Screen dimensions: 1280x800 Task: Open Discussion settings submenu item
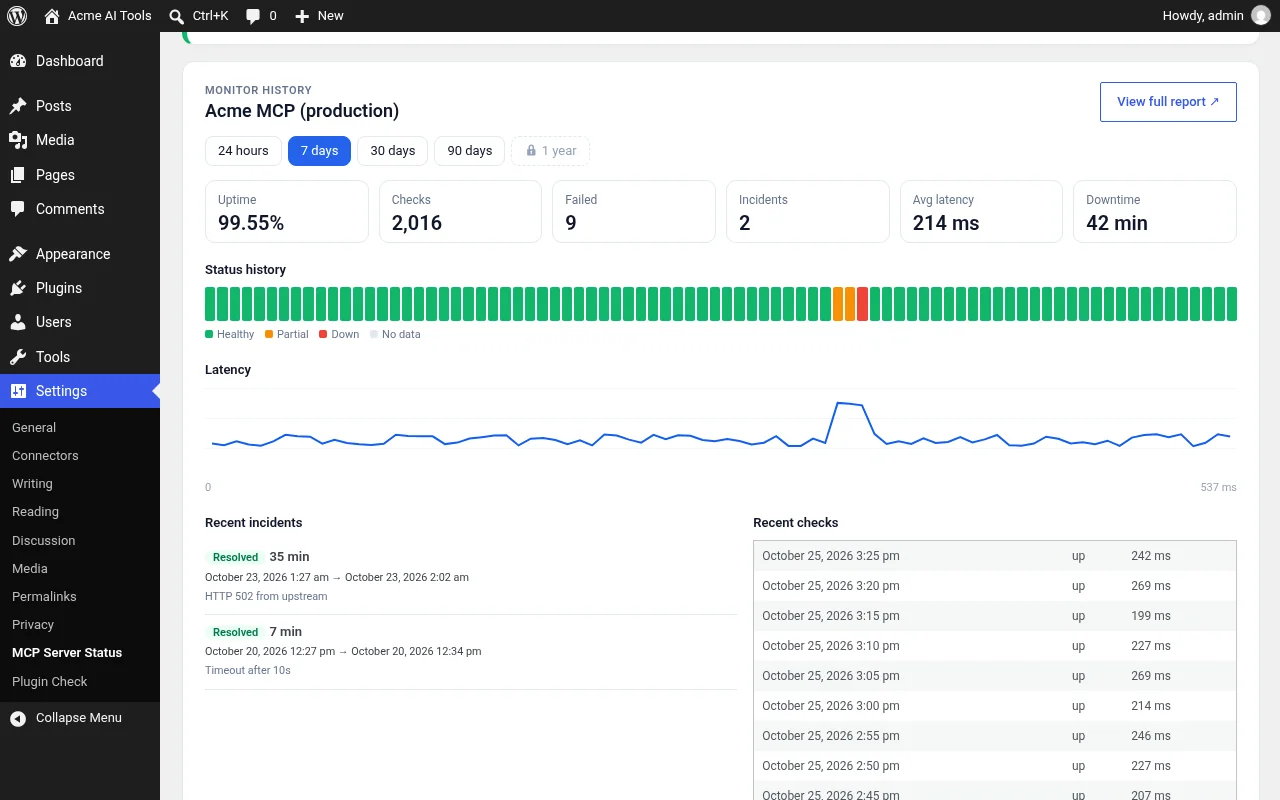(80, 540)
